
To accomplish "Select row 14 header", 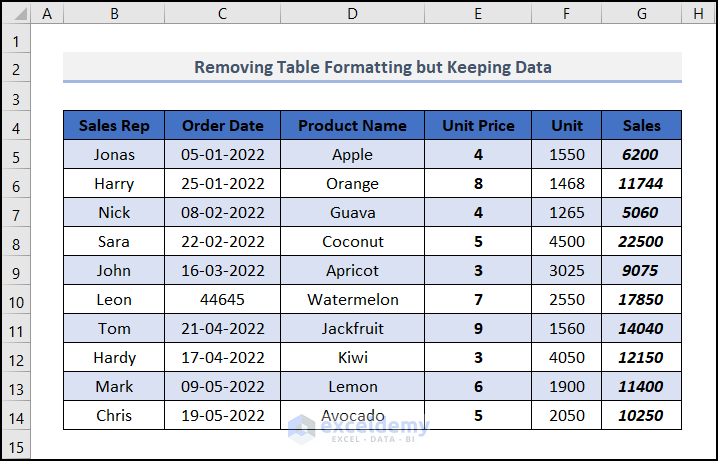I will (x=15, y=417).
